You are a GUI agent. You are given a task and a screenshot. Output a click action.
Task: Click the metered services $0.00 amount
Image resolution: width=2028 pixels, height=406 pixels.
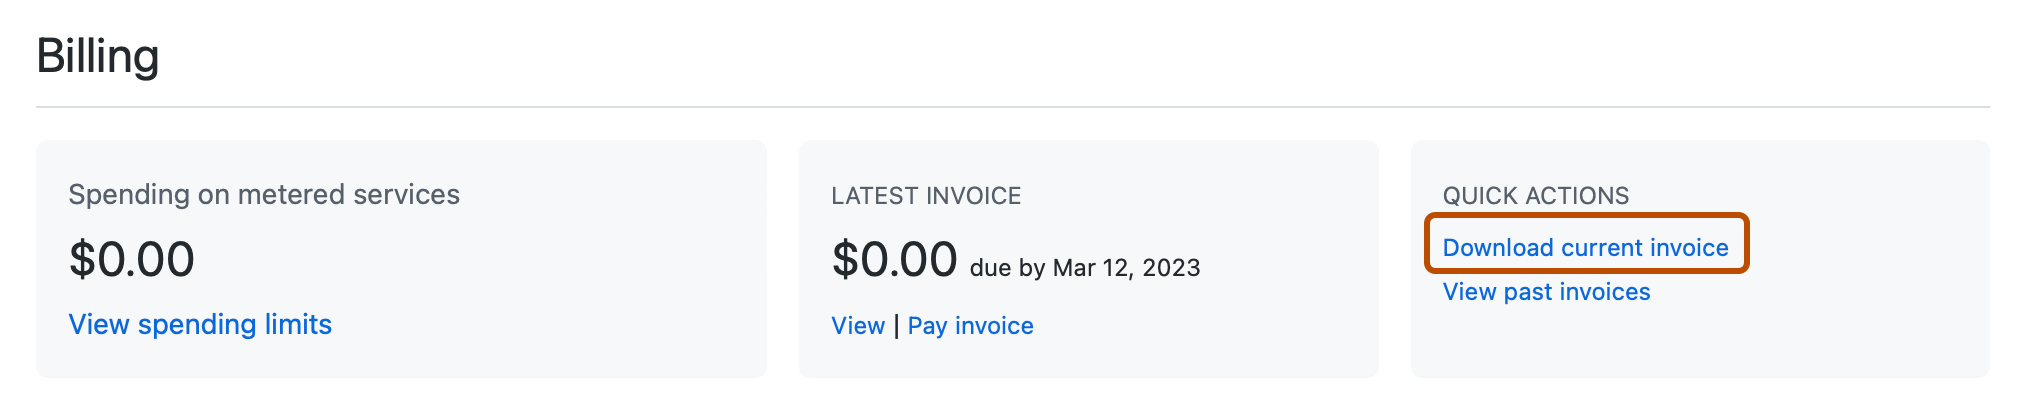tap(131, 260)
